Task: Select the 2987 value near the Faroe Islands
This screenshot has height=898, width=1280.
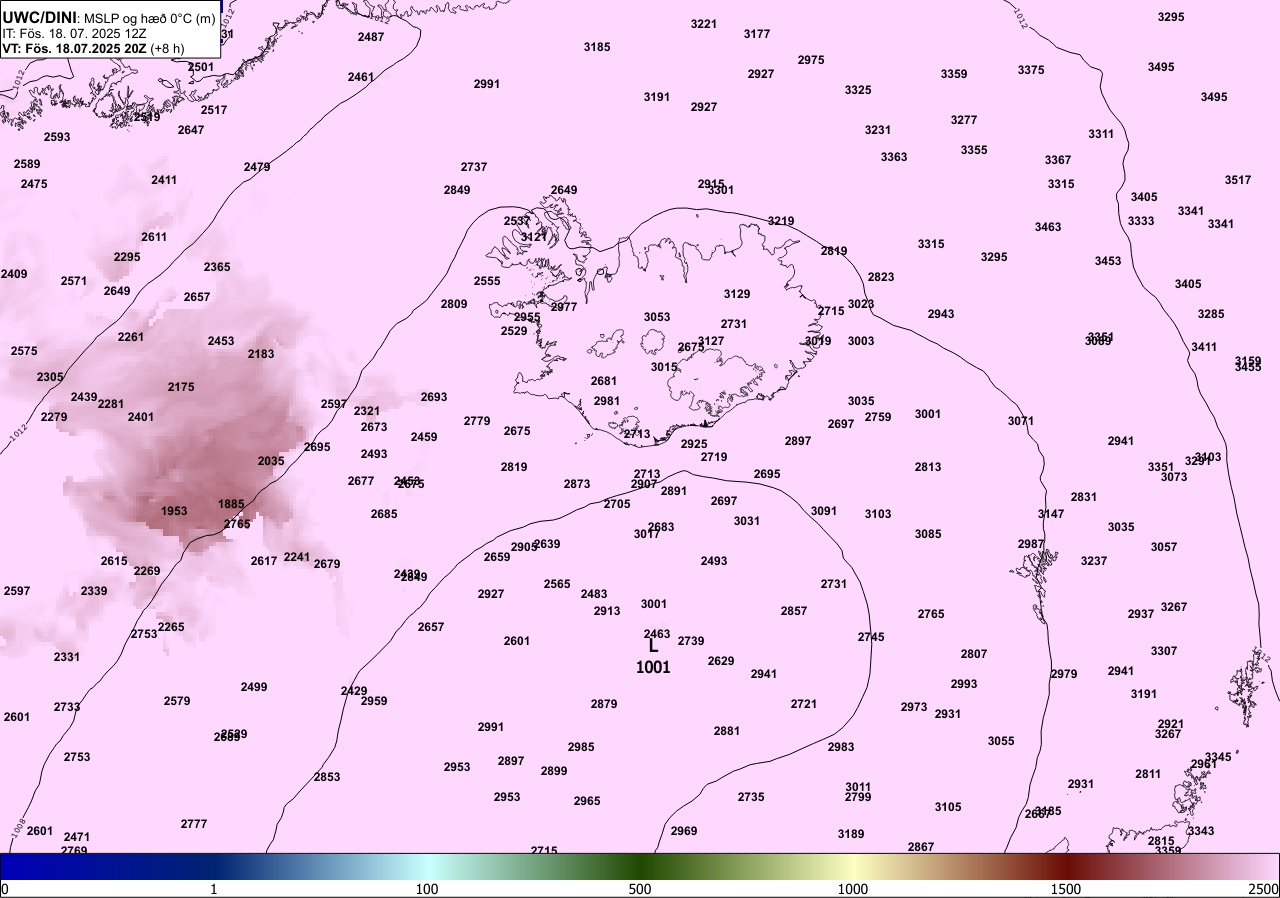Action: [1031, 544]
